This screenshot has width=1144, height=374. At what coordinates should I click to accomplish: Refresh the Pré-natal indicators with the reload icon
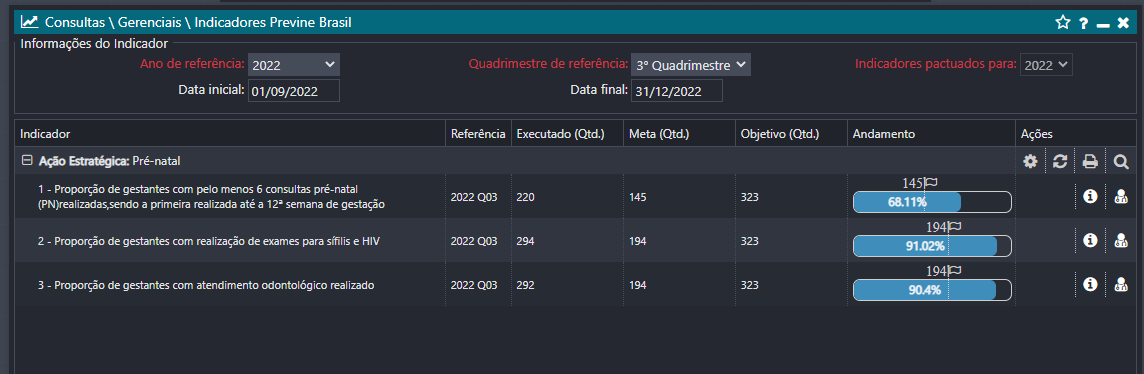(1060, 161)
